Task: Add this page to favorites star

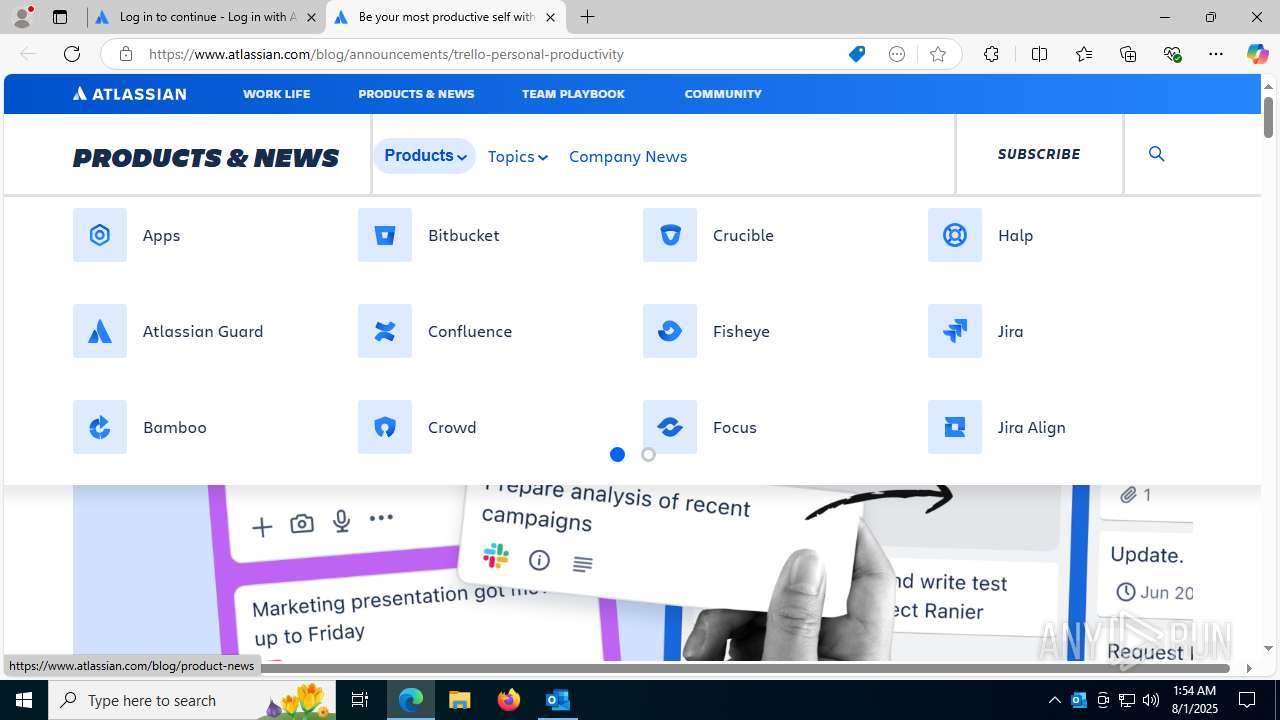Action: coord(938,54)
